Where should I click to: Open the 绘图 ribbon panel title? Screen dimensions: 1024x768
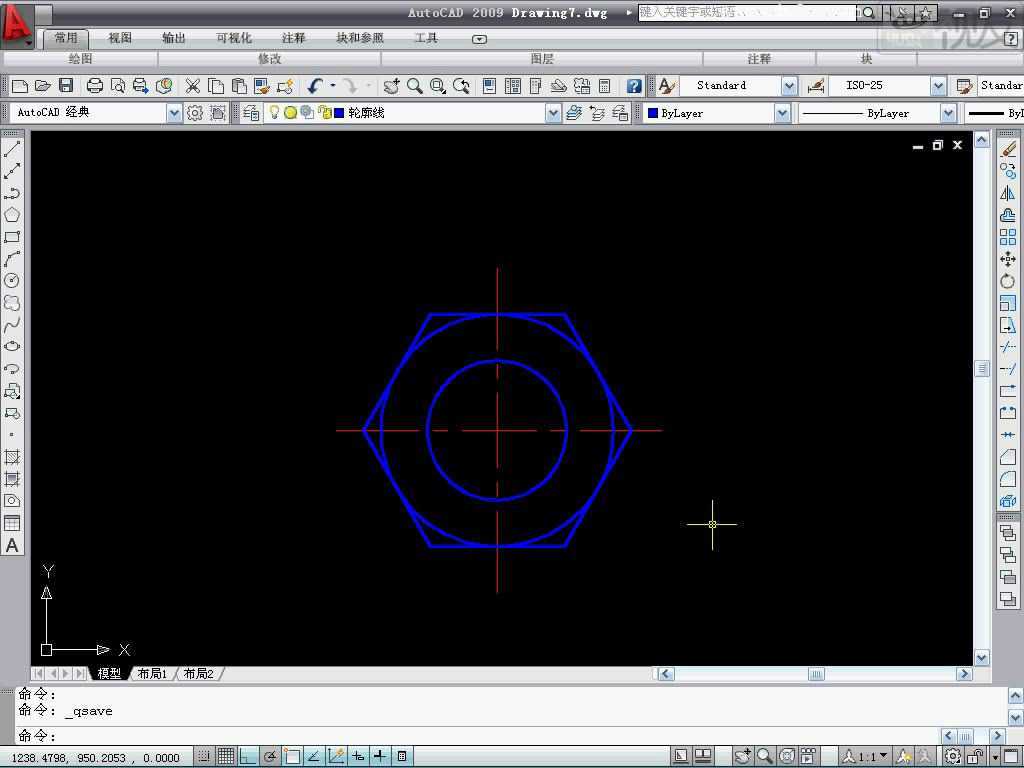pos(80,59)
